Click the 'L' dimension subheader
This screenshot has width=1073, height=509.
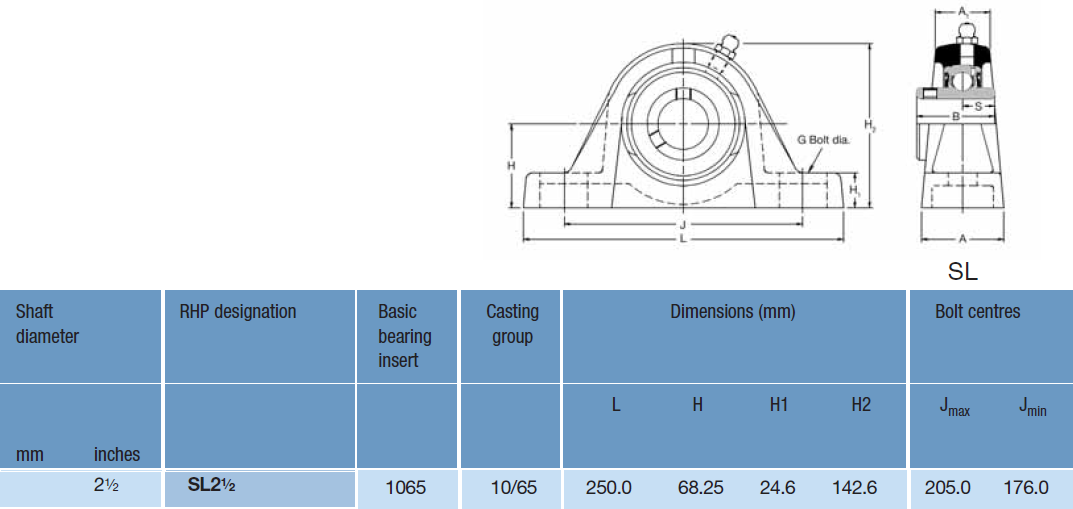click(x=616, y=405)
